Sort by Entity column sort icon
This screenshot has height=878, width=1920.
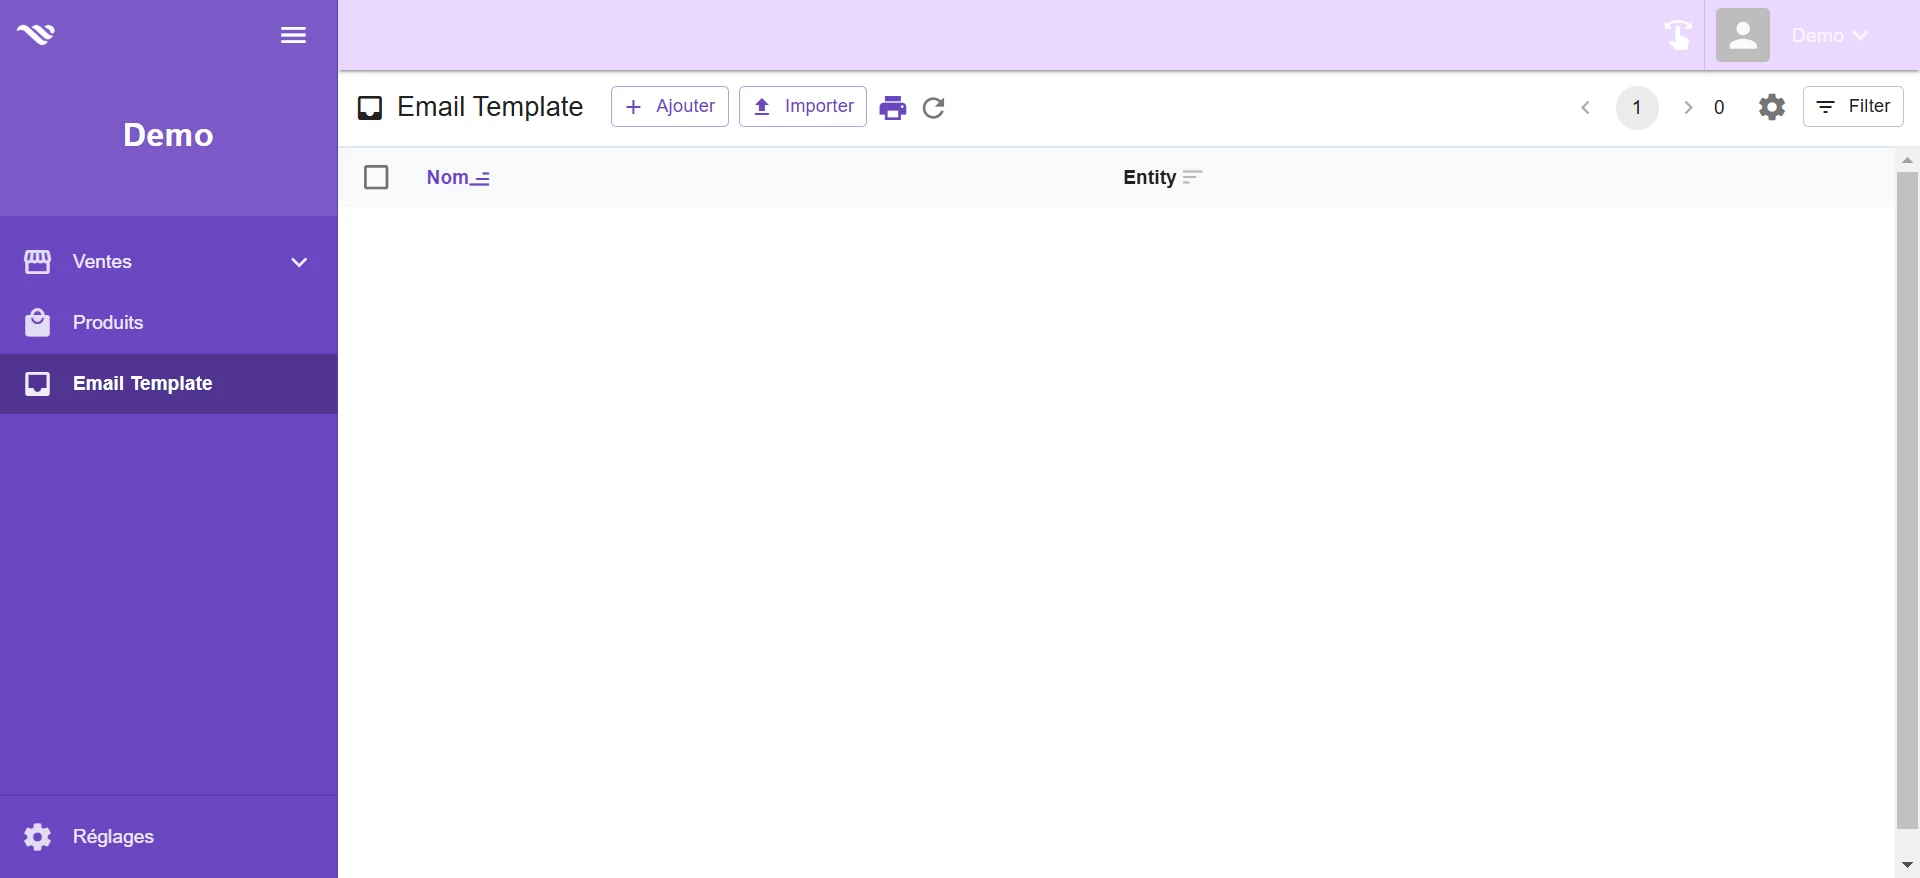[x=1192, y=177]
